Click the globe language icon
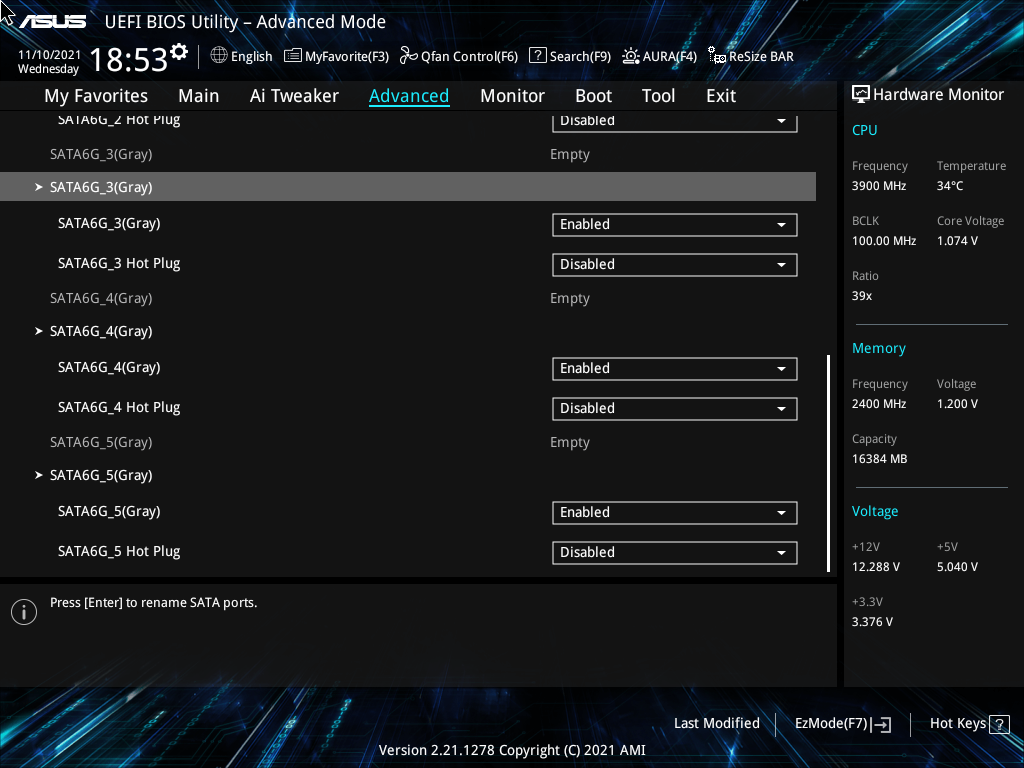Image resolution: width=1024 pixels, height=768 pixels. pyautogui.click(x=219, y=56)
